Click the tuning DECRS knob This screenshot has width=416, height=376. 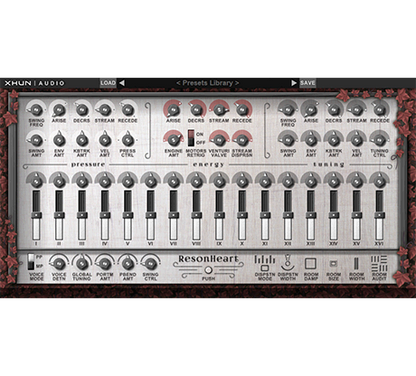pyautogui.click(x=333, y=109)
